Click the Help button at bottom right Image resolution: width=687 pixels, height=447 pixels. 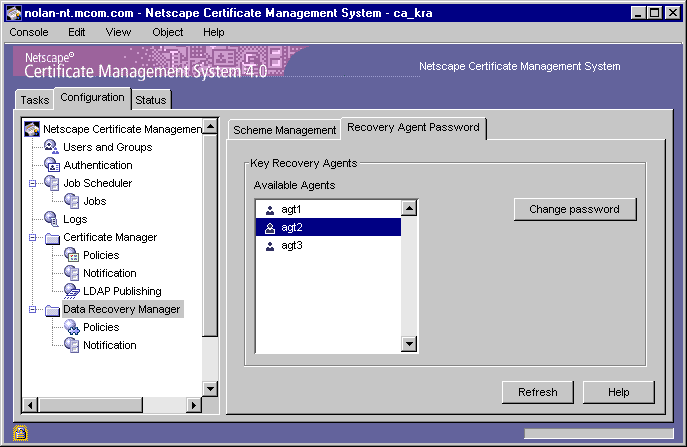[619, 392]
